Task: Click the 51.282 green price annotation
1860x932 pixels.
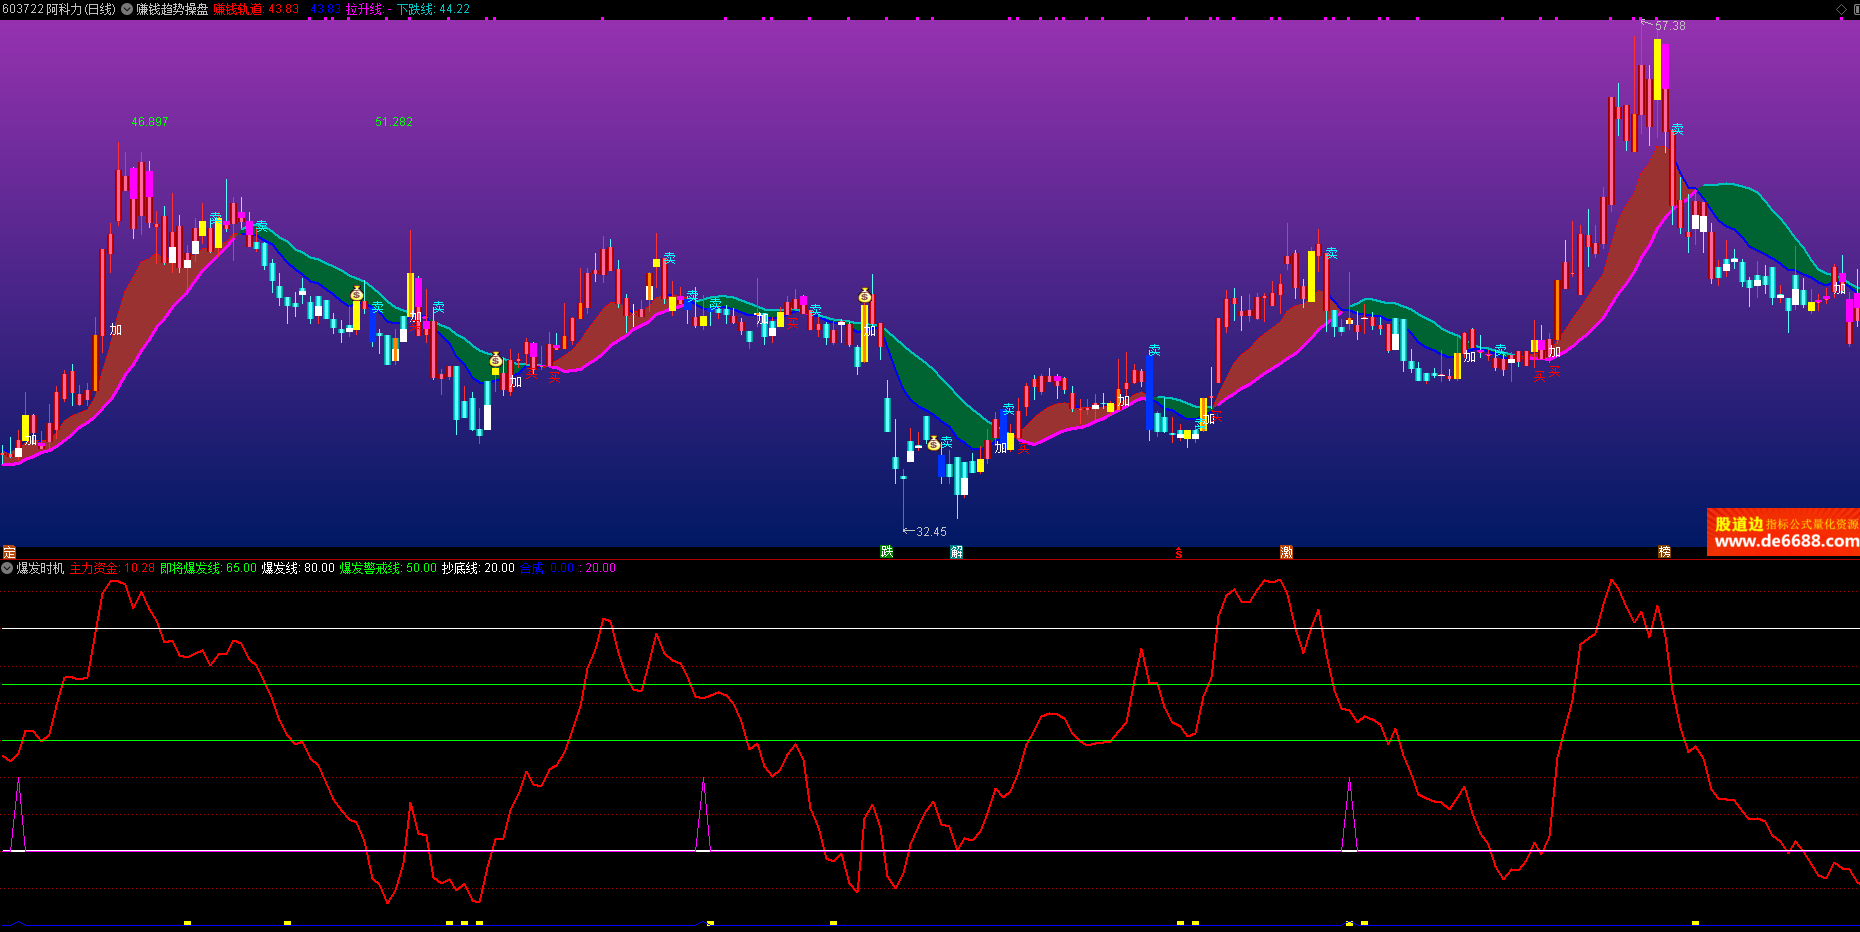Action: pos(393,122)
